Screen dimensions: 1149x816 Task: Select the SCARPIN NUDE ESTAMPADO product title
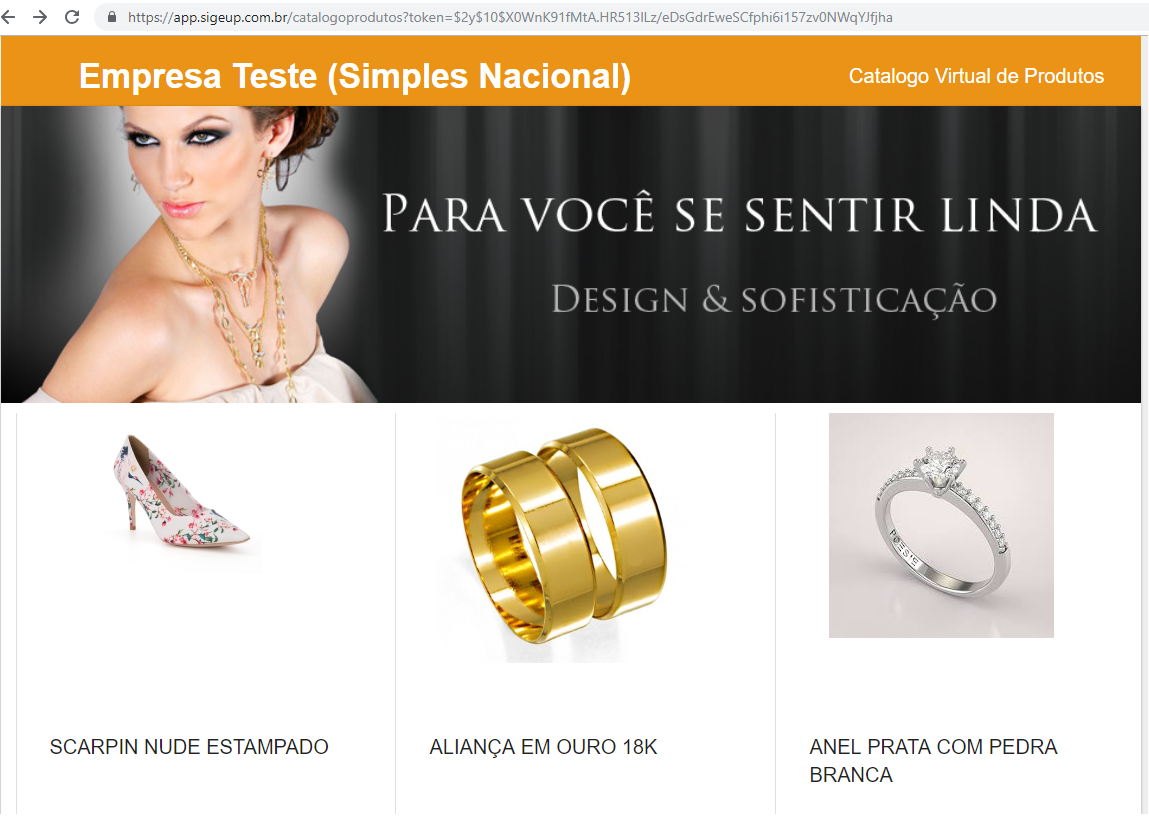point(189,746)
